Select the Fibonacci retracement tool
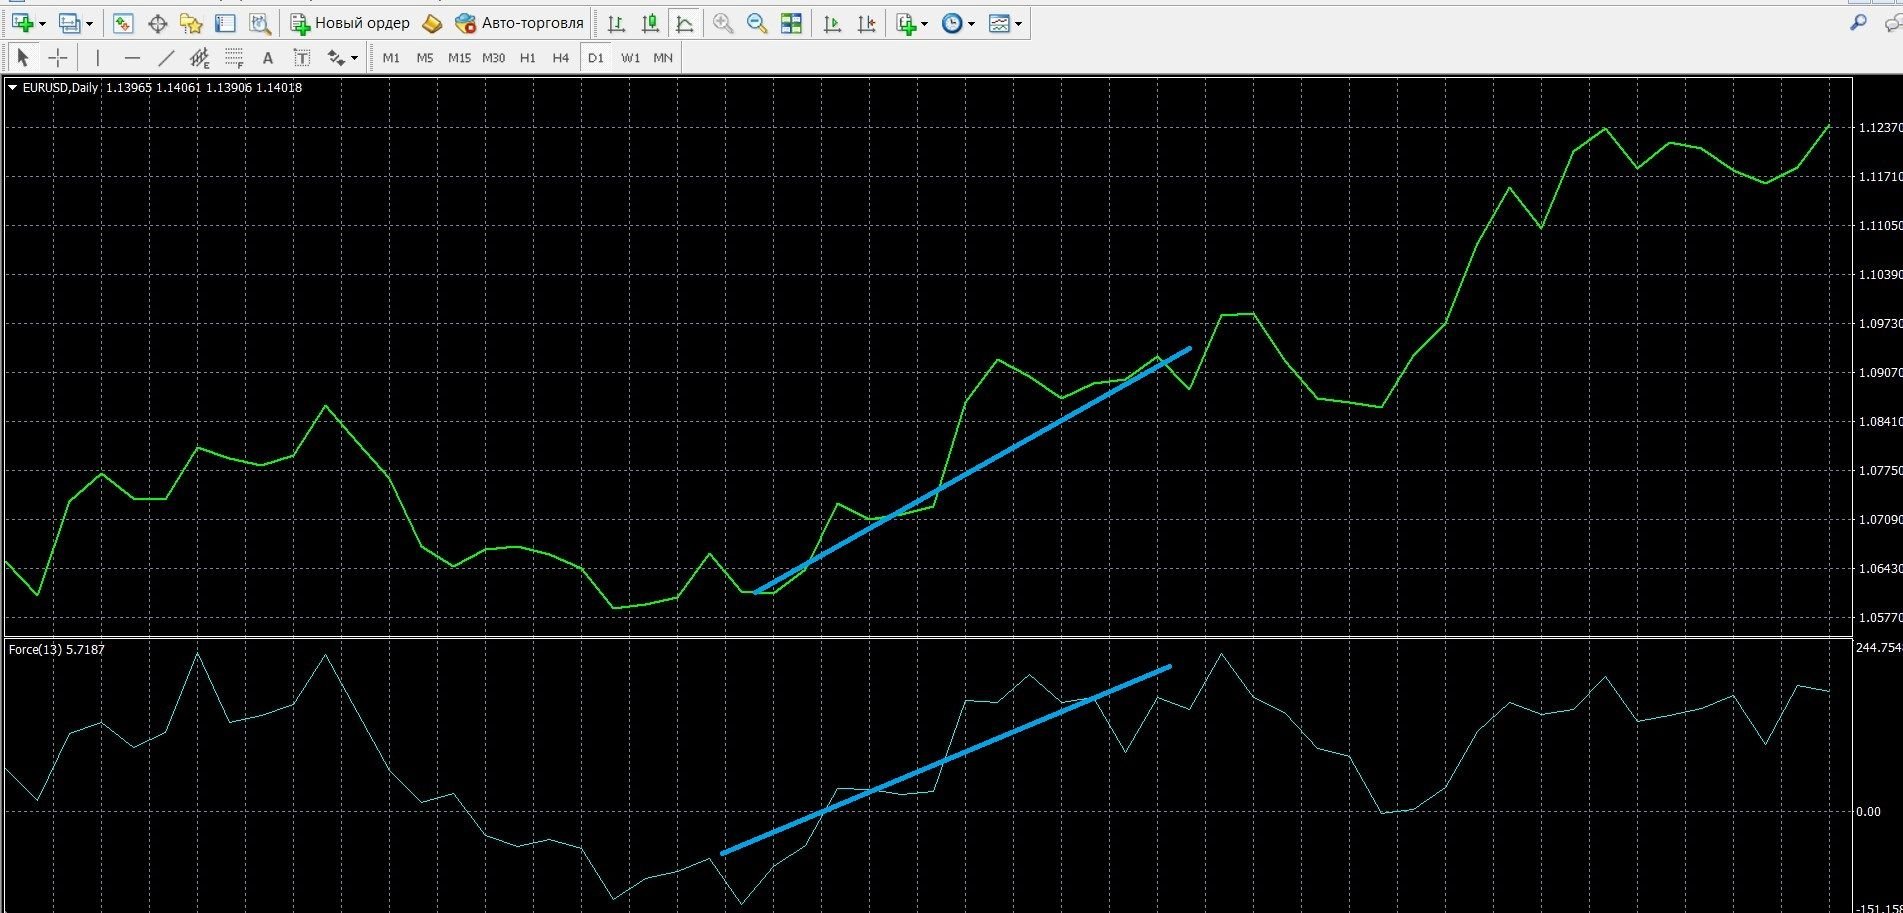This screenshot has height=913, width=1903. tap(234, 58)
